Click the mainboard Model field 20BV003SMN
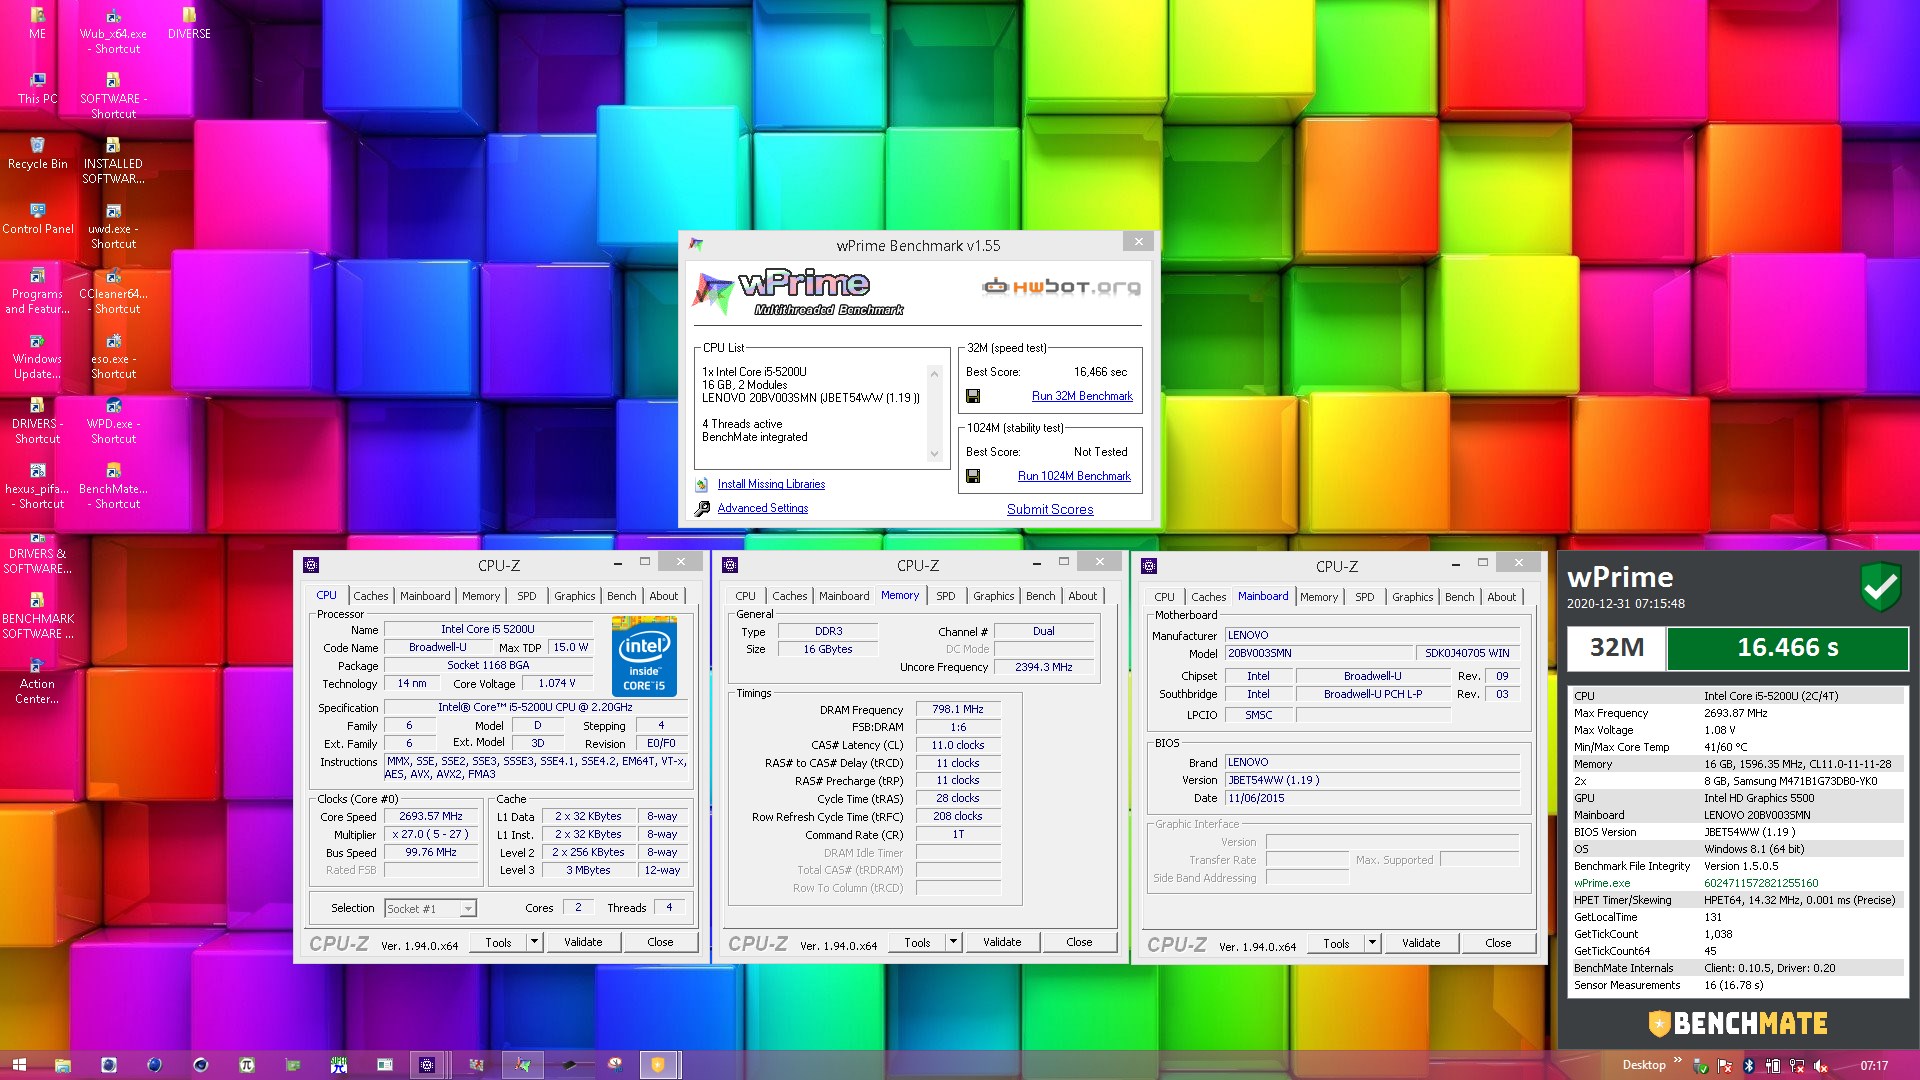Viewport: 1920px width, 1080px height. coord(1320,653)
